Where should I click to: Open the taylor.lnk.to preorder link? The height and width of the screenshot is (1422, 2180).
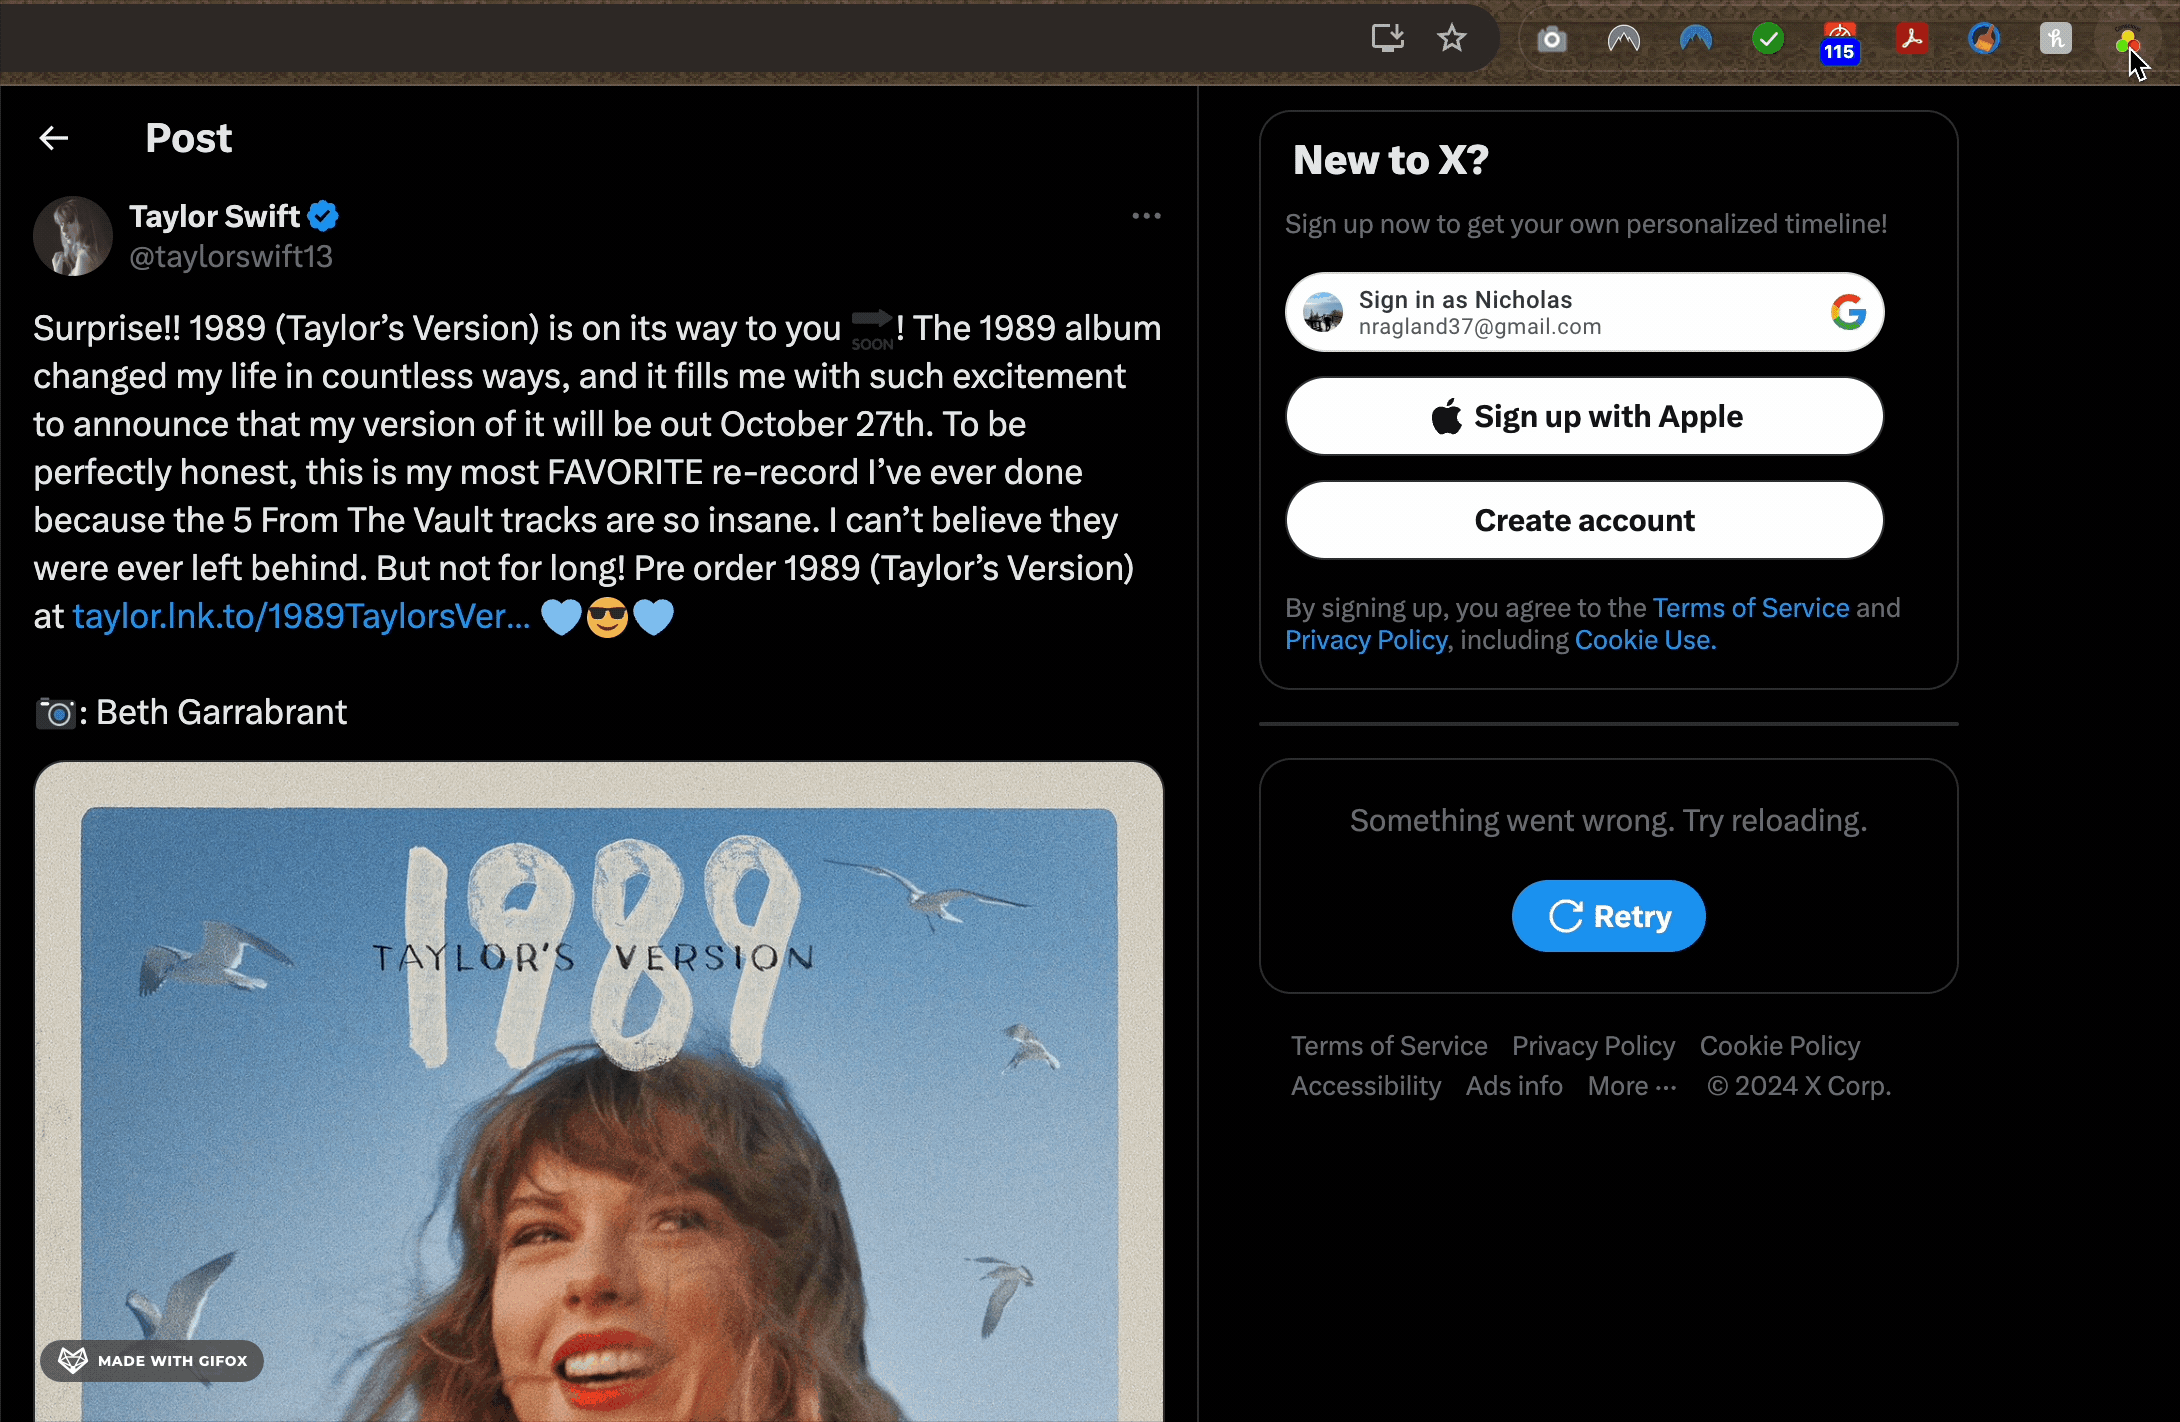pos(301,616)
